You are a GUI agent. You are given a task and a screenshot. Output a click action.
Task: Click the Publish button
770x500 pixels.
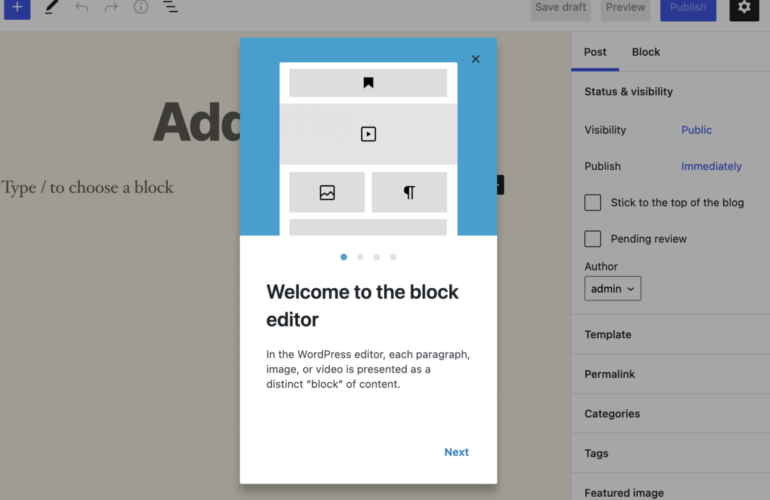click(688, 8)
